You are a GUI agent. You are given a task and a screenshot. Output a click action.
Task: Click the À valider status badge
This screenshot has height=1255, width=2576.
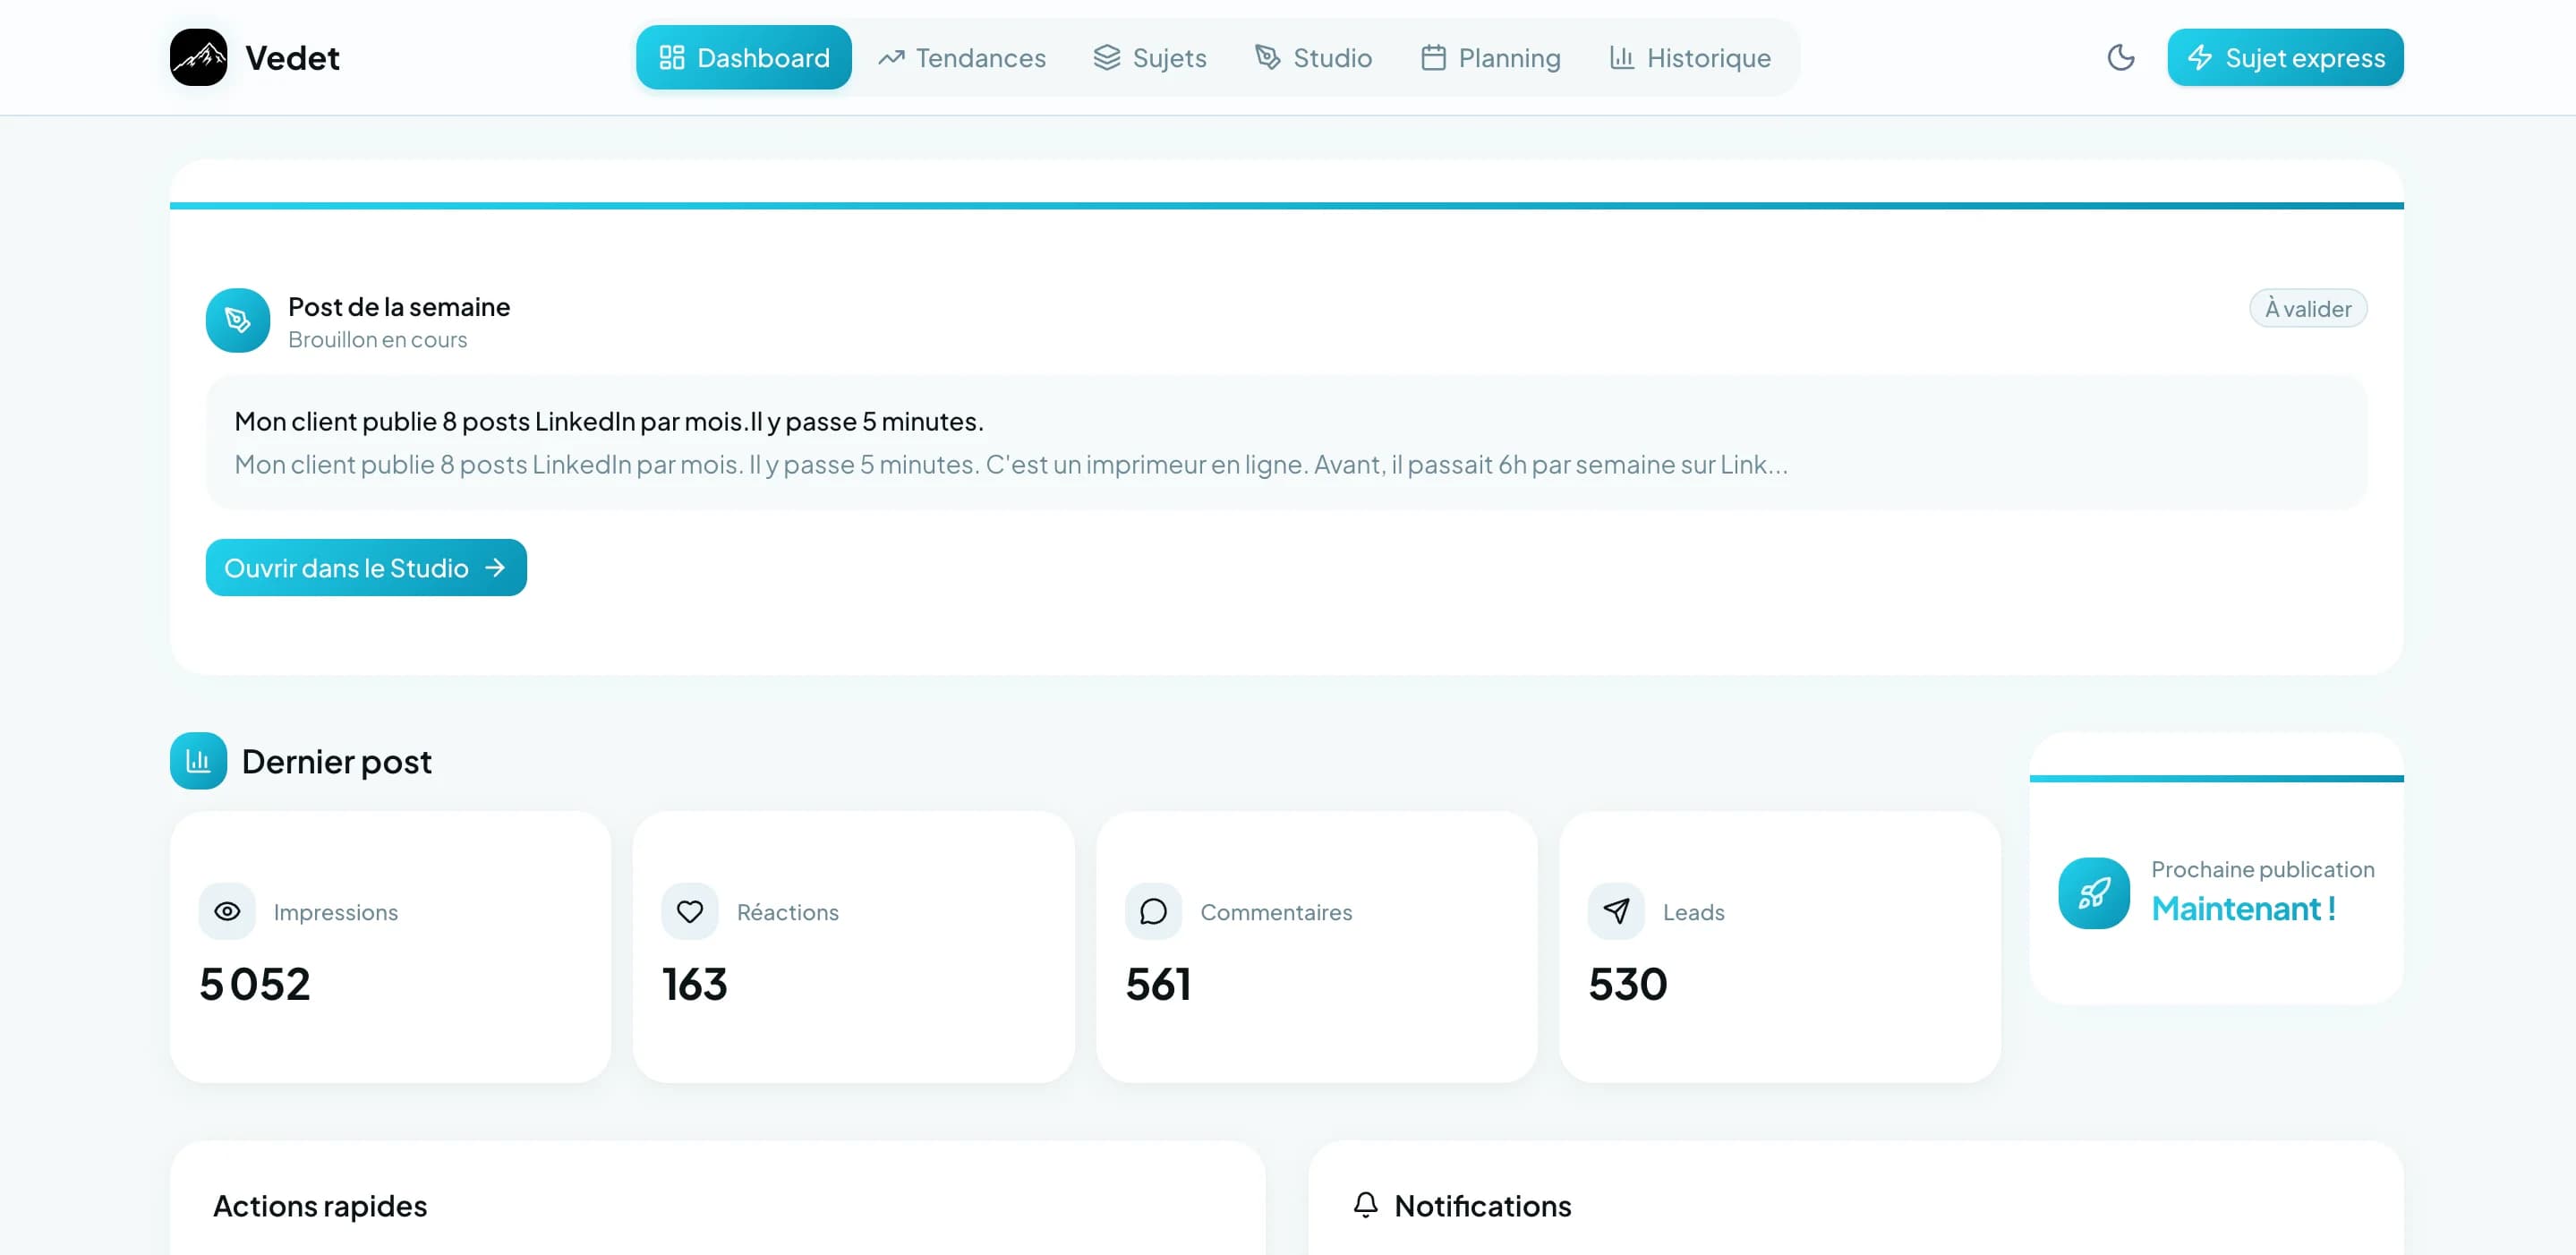click(2308, 308)
